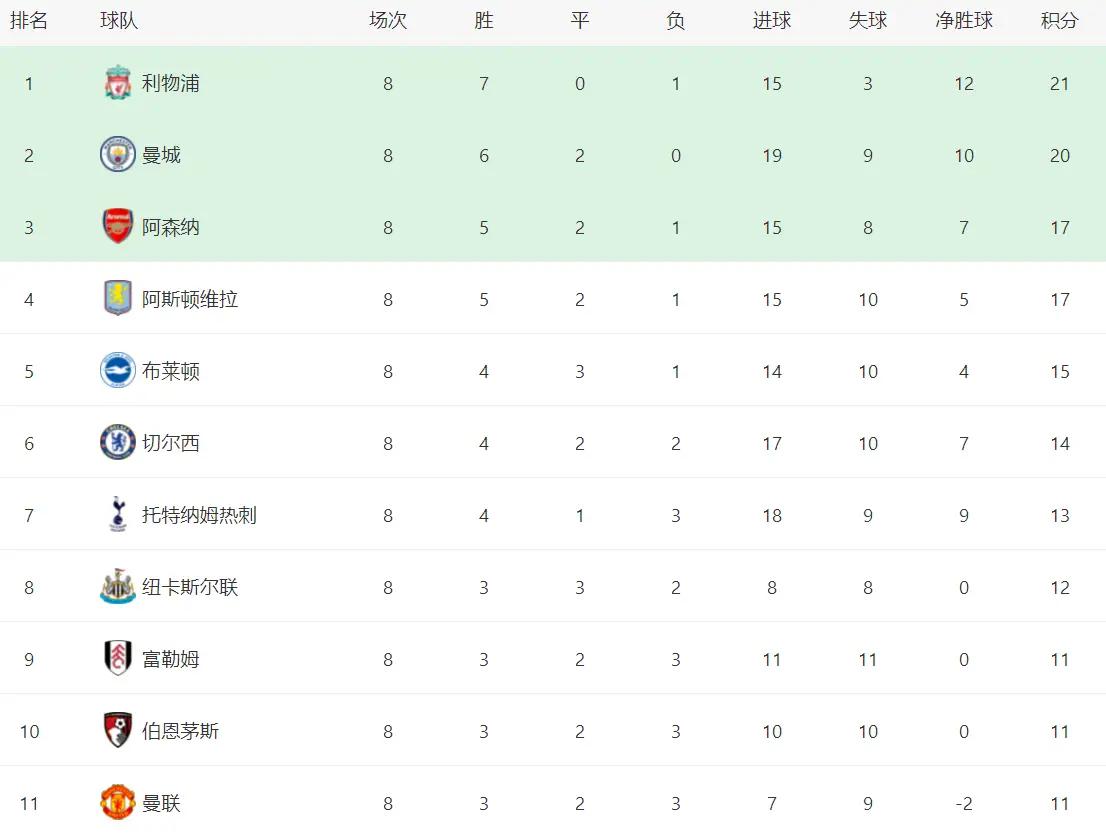
Task: Open the 托特纳姆热刺 team link
Action: (x=199, y=515)
